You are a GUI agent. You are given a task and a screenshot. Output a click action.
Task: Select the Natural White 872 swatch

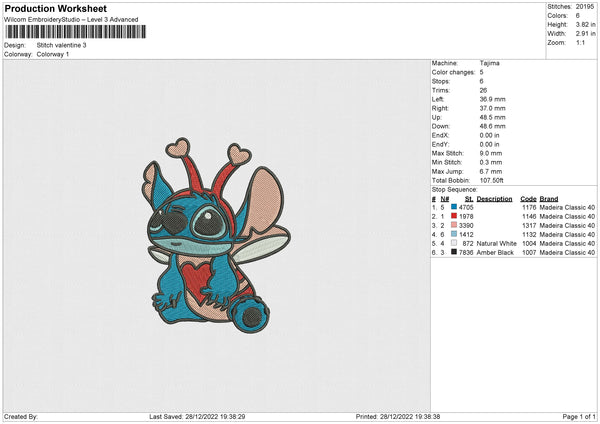pos(453,243)
